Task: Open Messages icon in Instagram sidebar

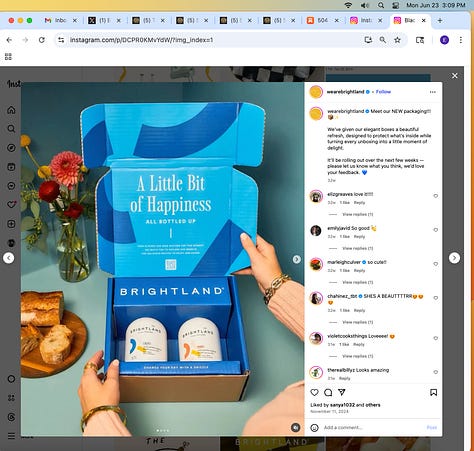Action: [11, 186]
